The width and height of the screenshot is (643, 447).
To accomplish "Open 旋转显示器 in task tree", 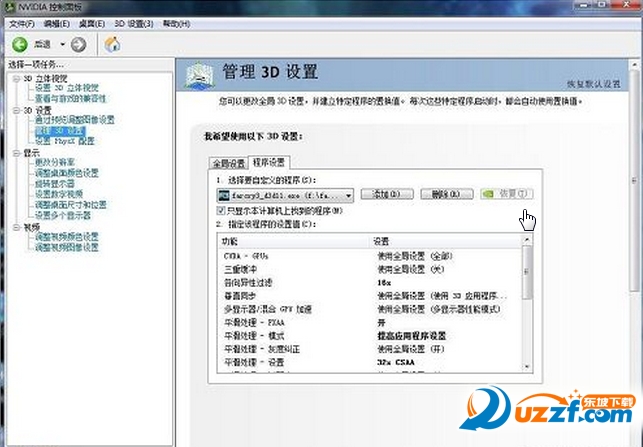I will click(x=55, y=184).
